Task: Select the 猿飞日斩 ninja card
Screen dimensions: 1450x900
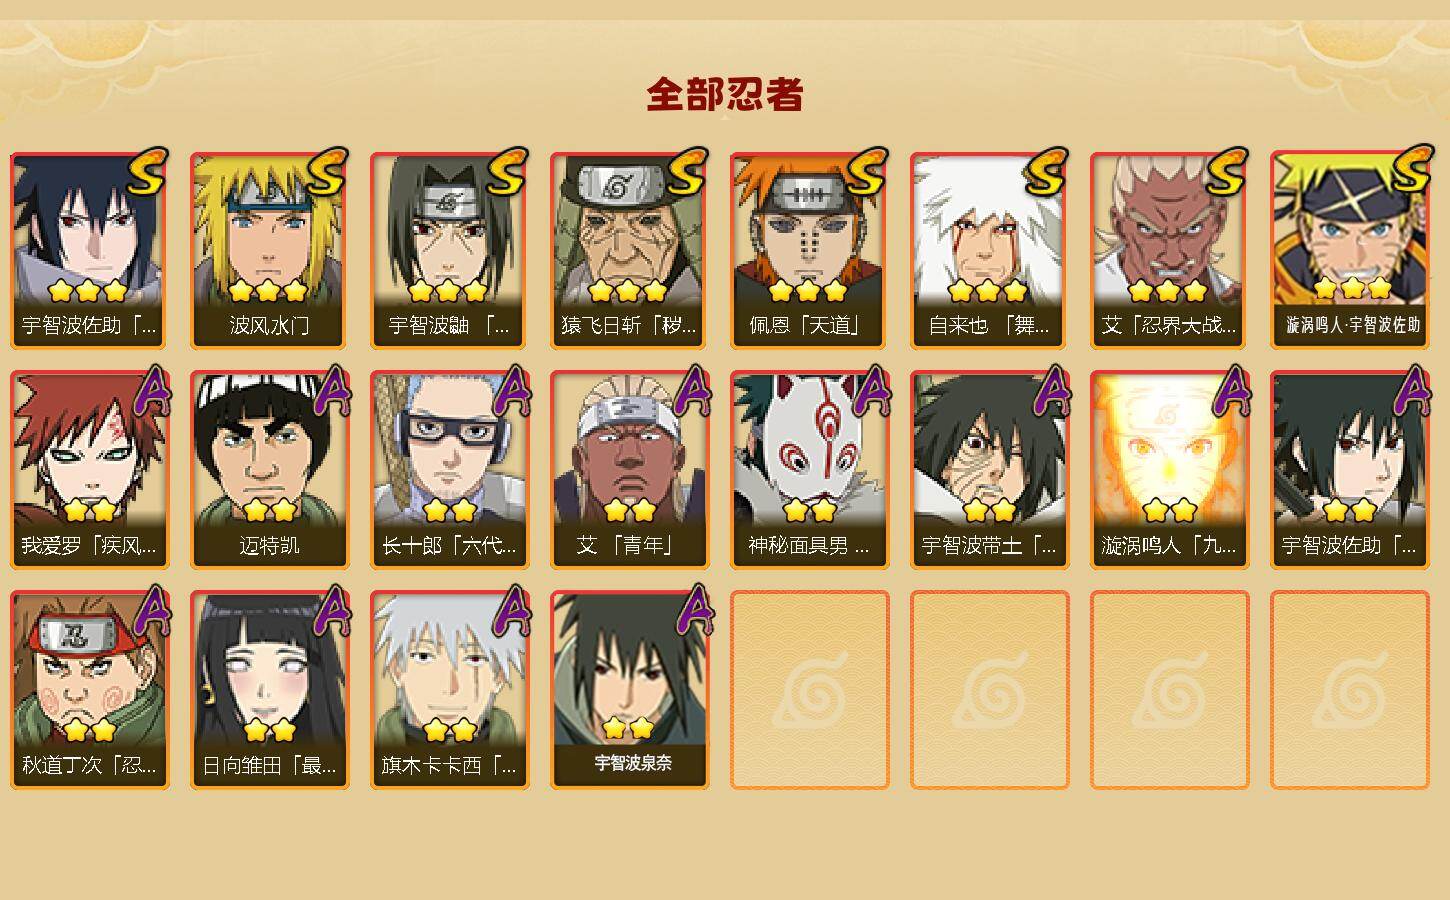Action: 629,250
